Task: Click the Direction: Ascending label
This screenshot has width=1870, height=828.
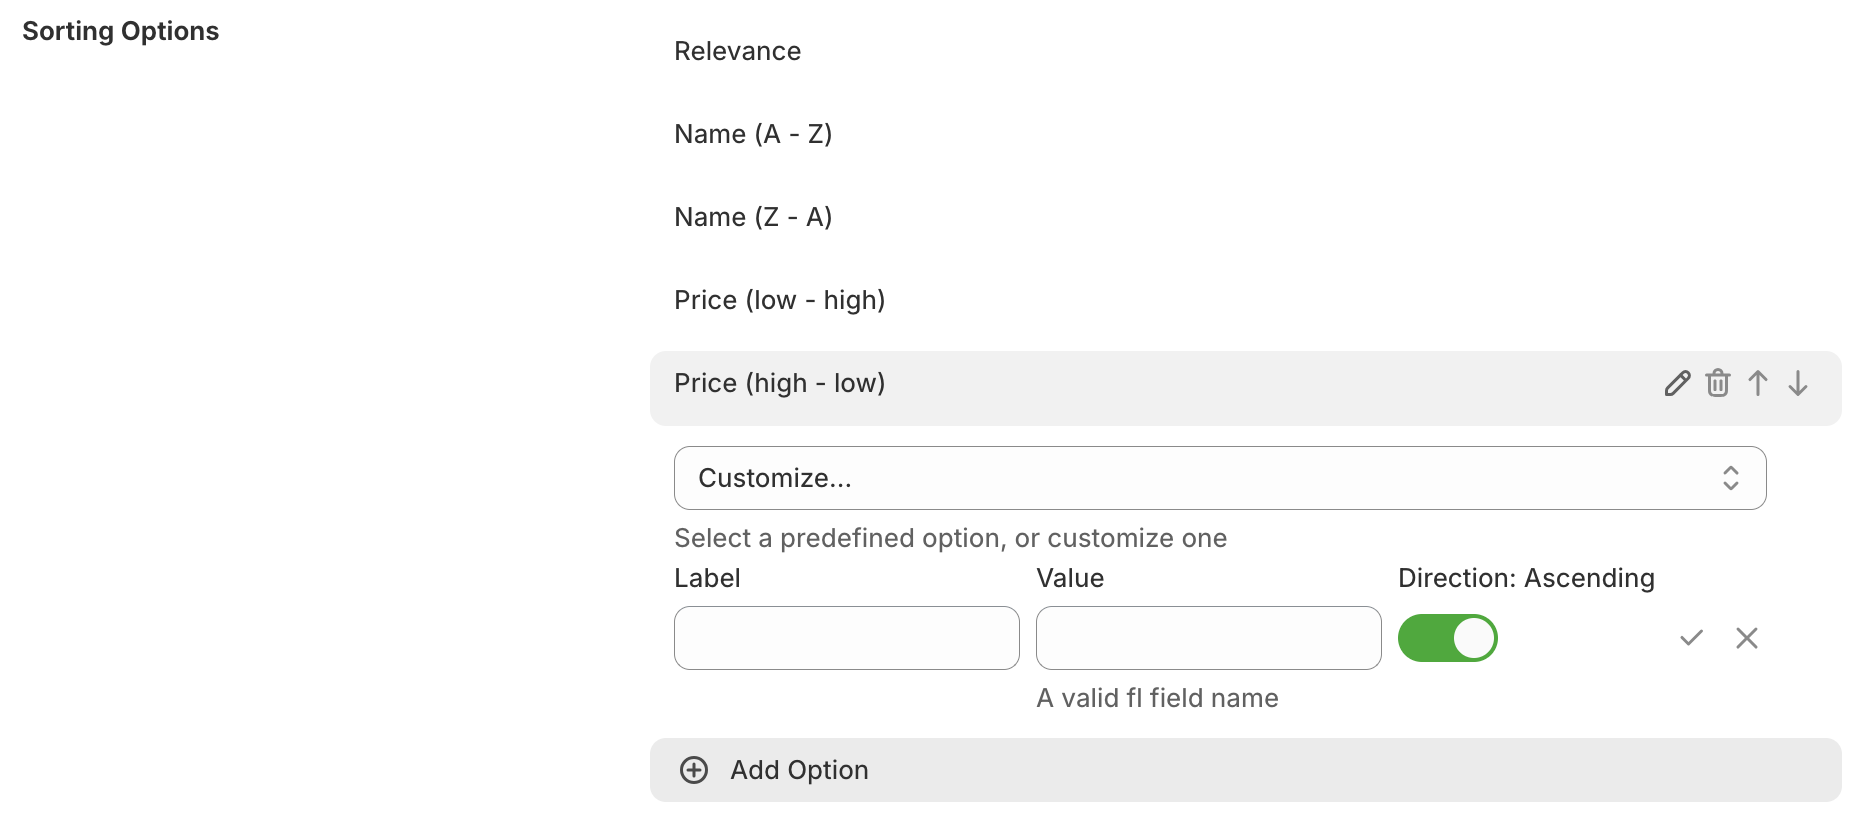Action: point(1525,578)
